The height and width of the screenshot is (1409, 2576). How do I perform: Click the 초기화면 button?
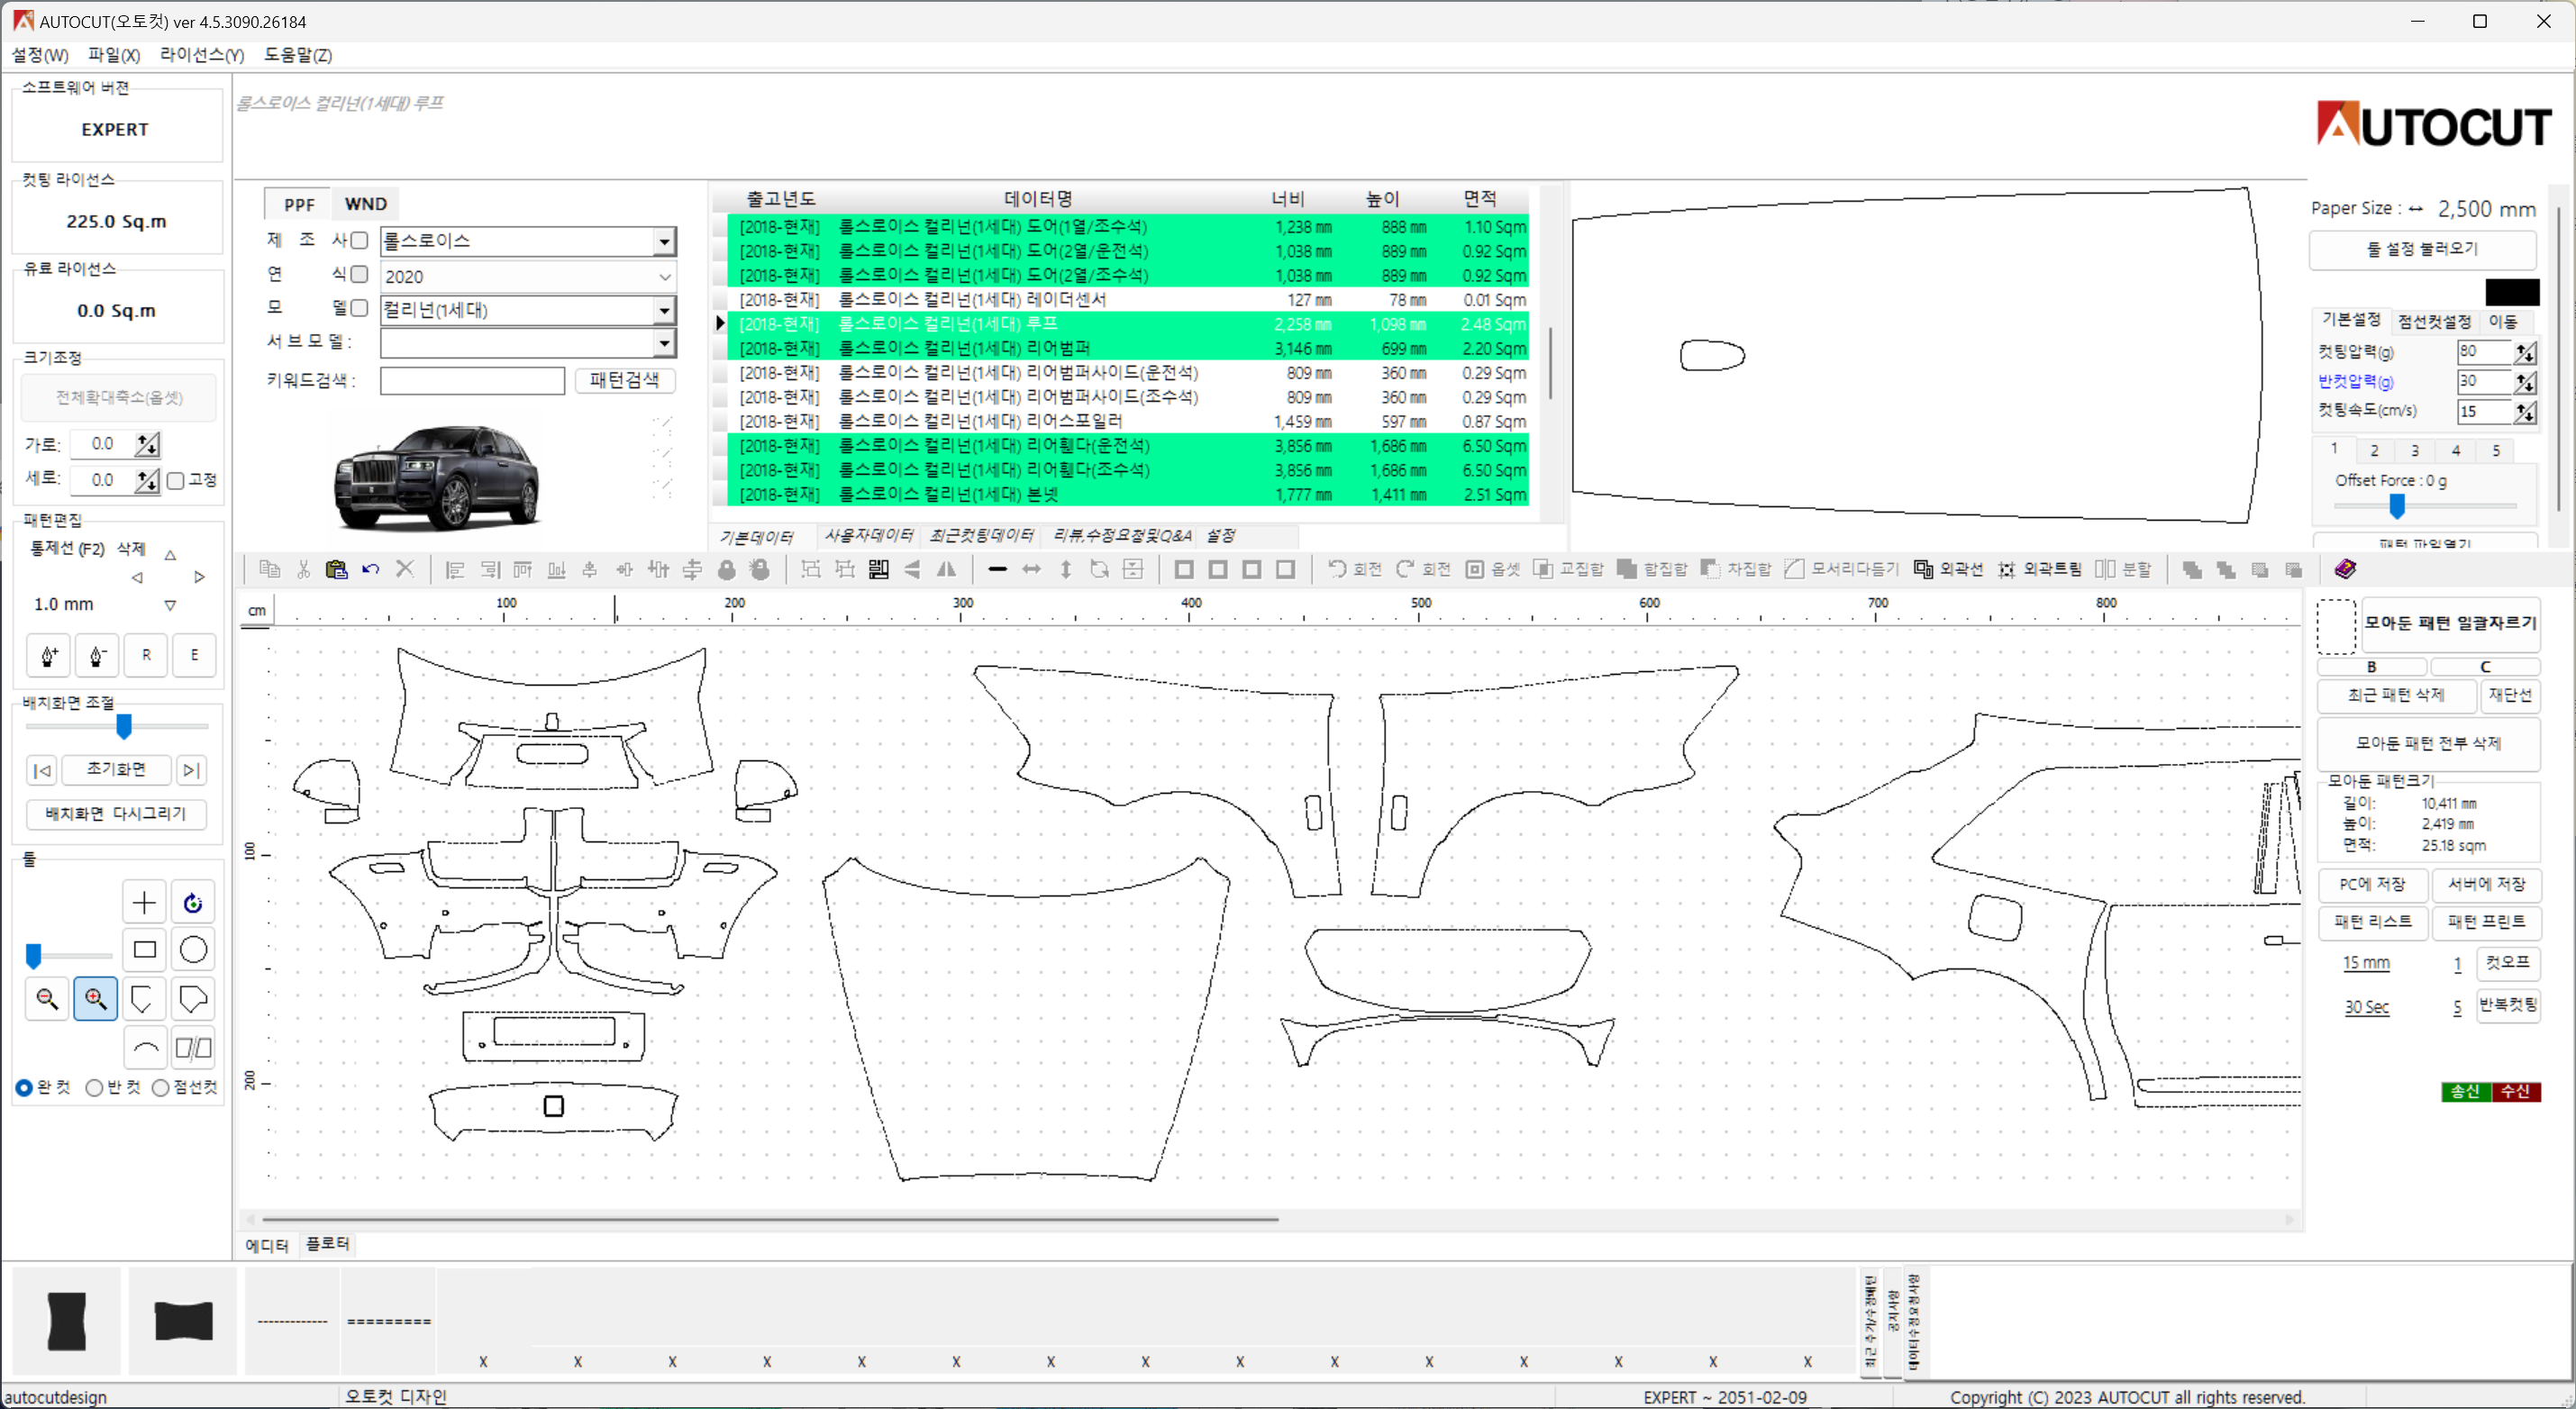[x=116, y=769]
